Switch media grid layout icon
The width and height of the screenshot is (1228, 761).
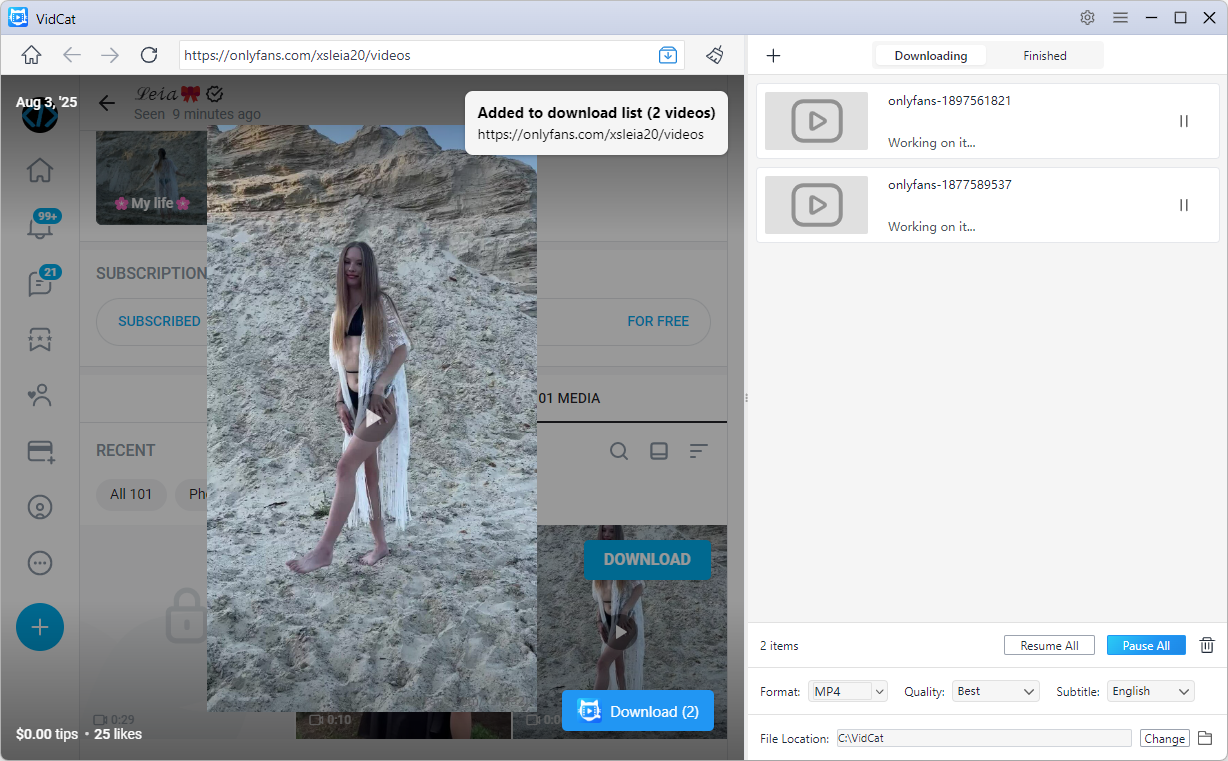(x=658, y=451)
